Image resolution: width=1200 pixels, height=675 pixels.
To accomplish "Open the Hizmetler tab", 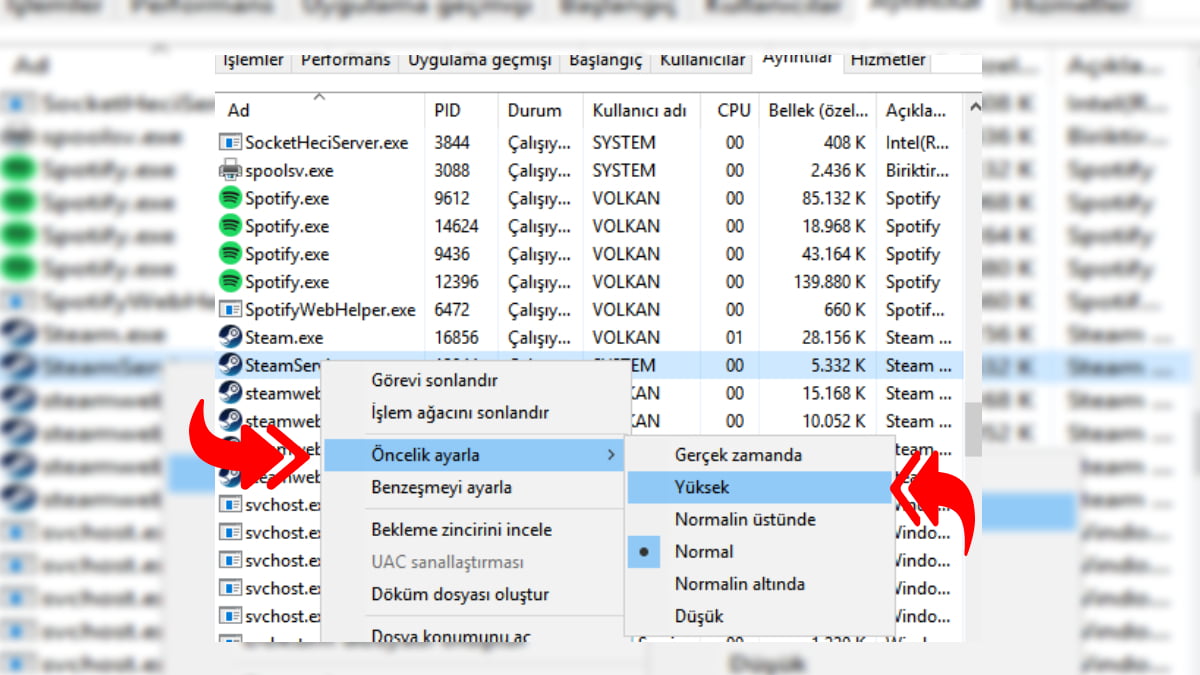I will click(887, 60).
